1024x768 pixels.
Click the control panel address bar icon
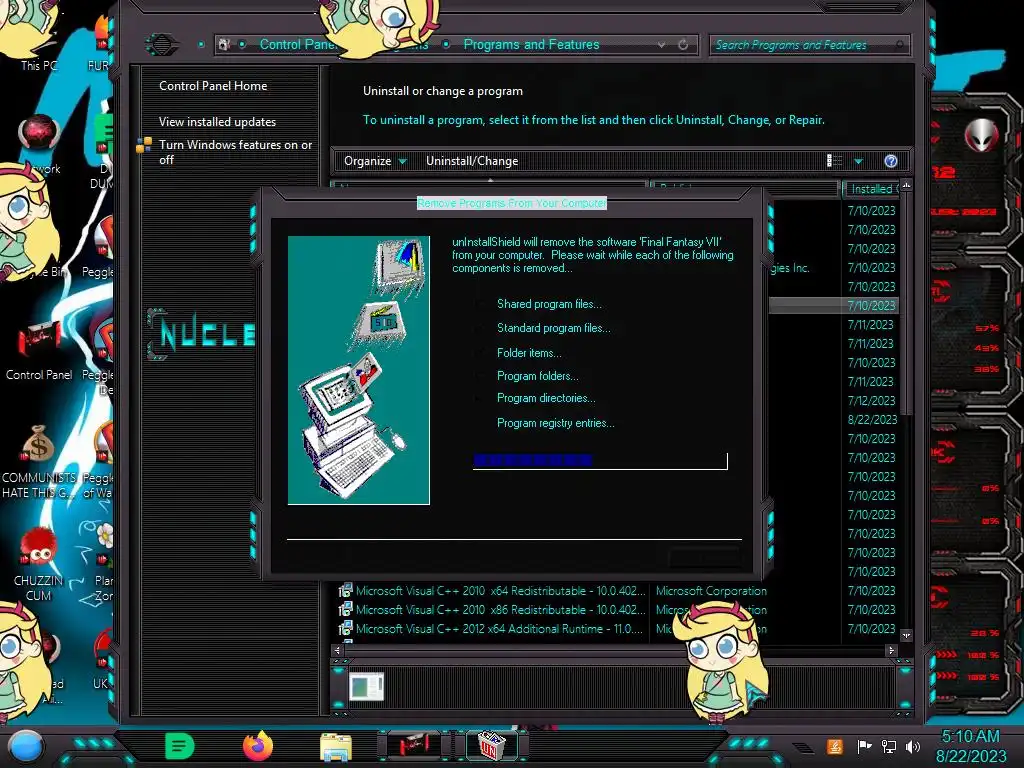[x=224, y=44]
